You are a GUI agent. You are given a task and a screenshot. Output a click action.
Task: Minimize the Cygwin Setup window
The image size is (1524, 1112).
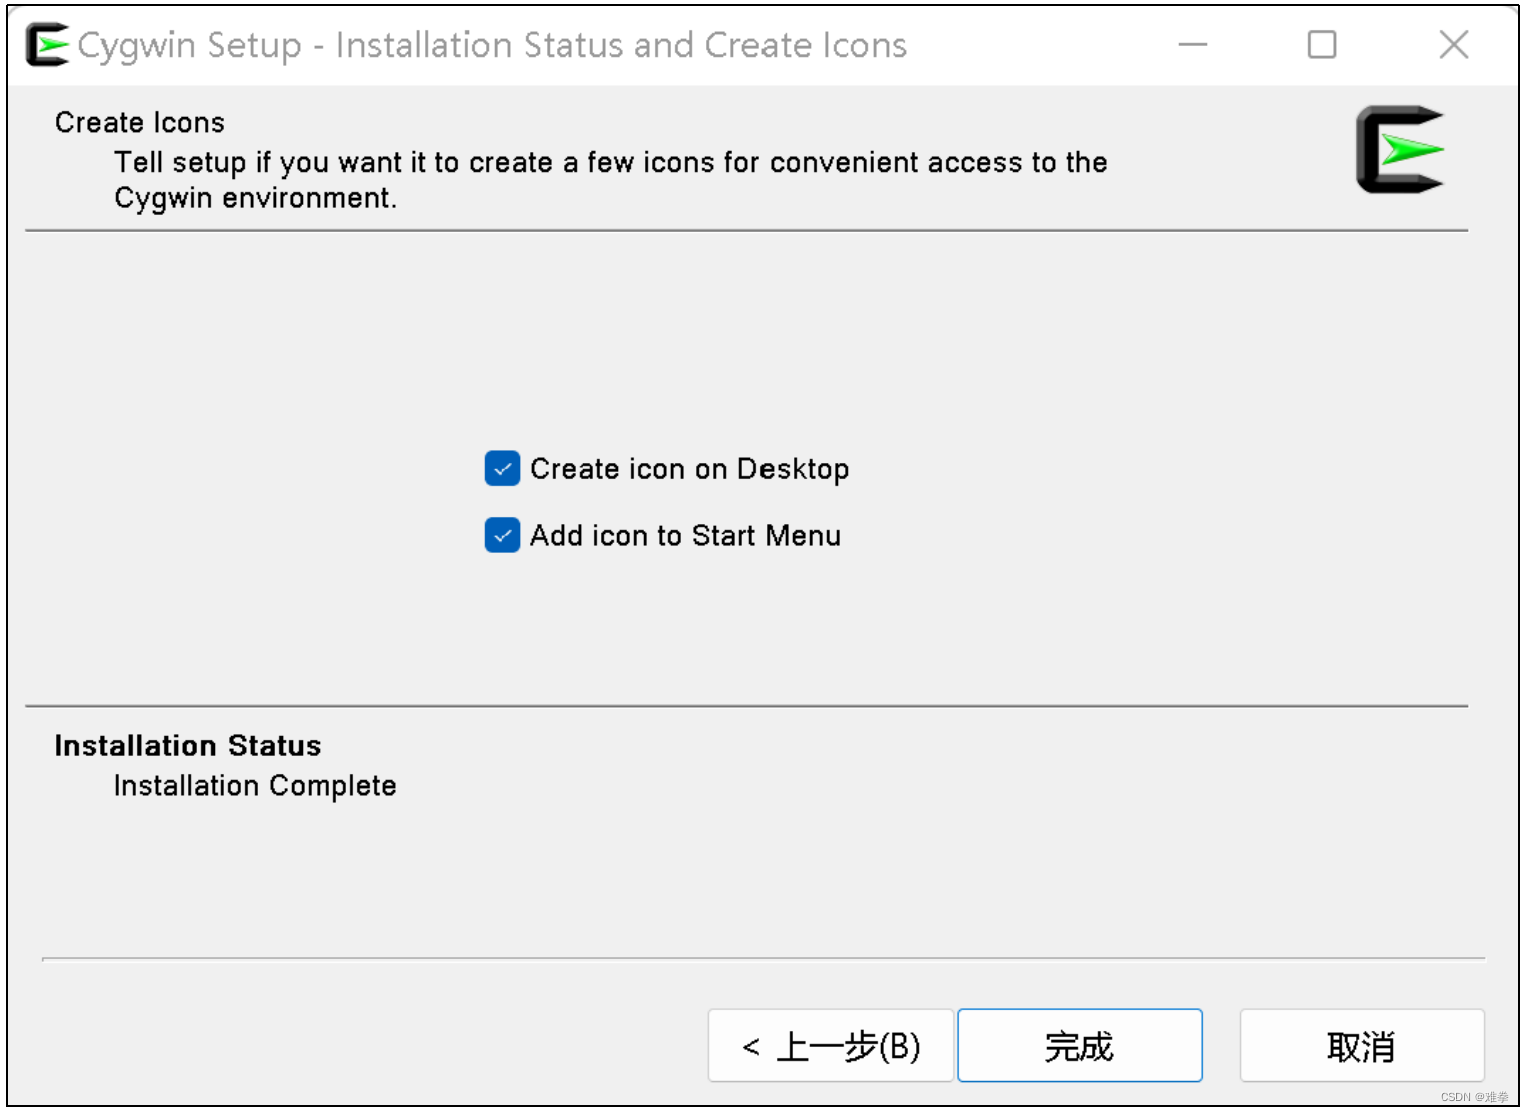click(1192, 44)
